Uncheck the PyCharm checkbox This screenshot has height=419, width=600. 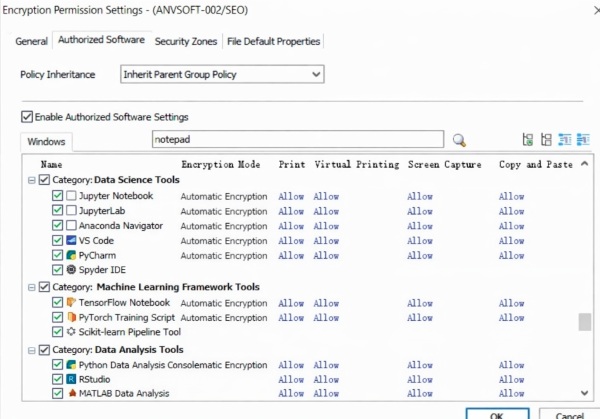(57, 255)
